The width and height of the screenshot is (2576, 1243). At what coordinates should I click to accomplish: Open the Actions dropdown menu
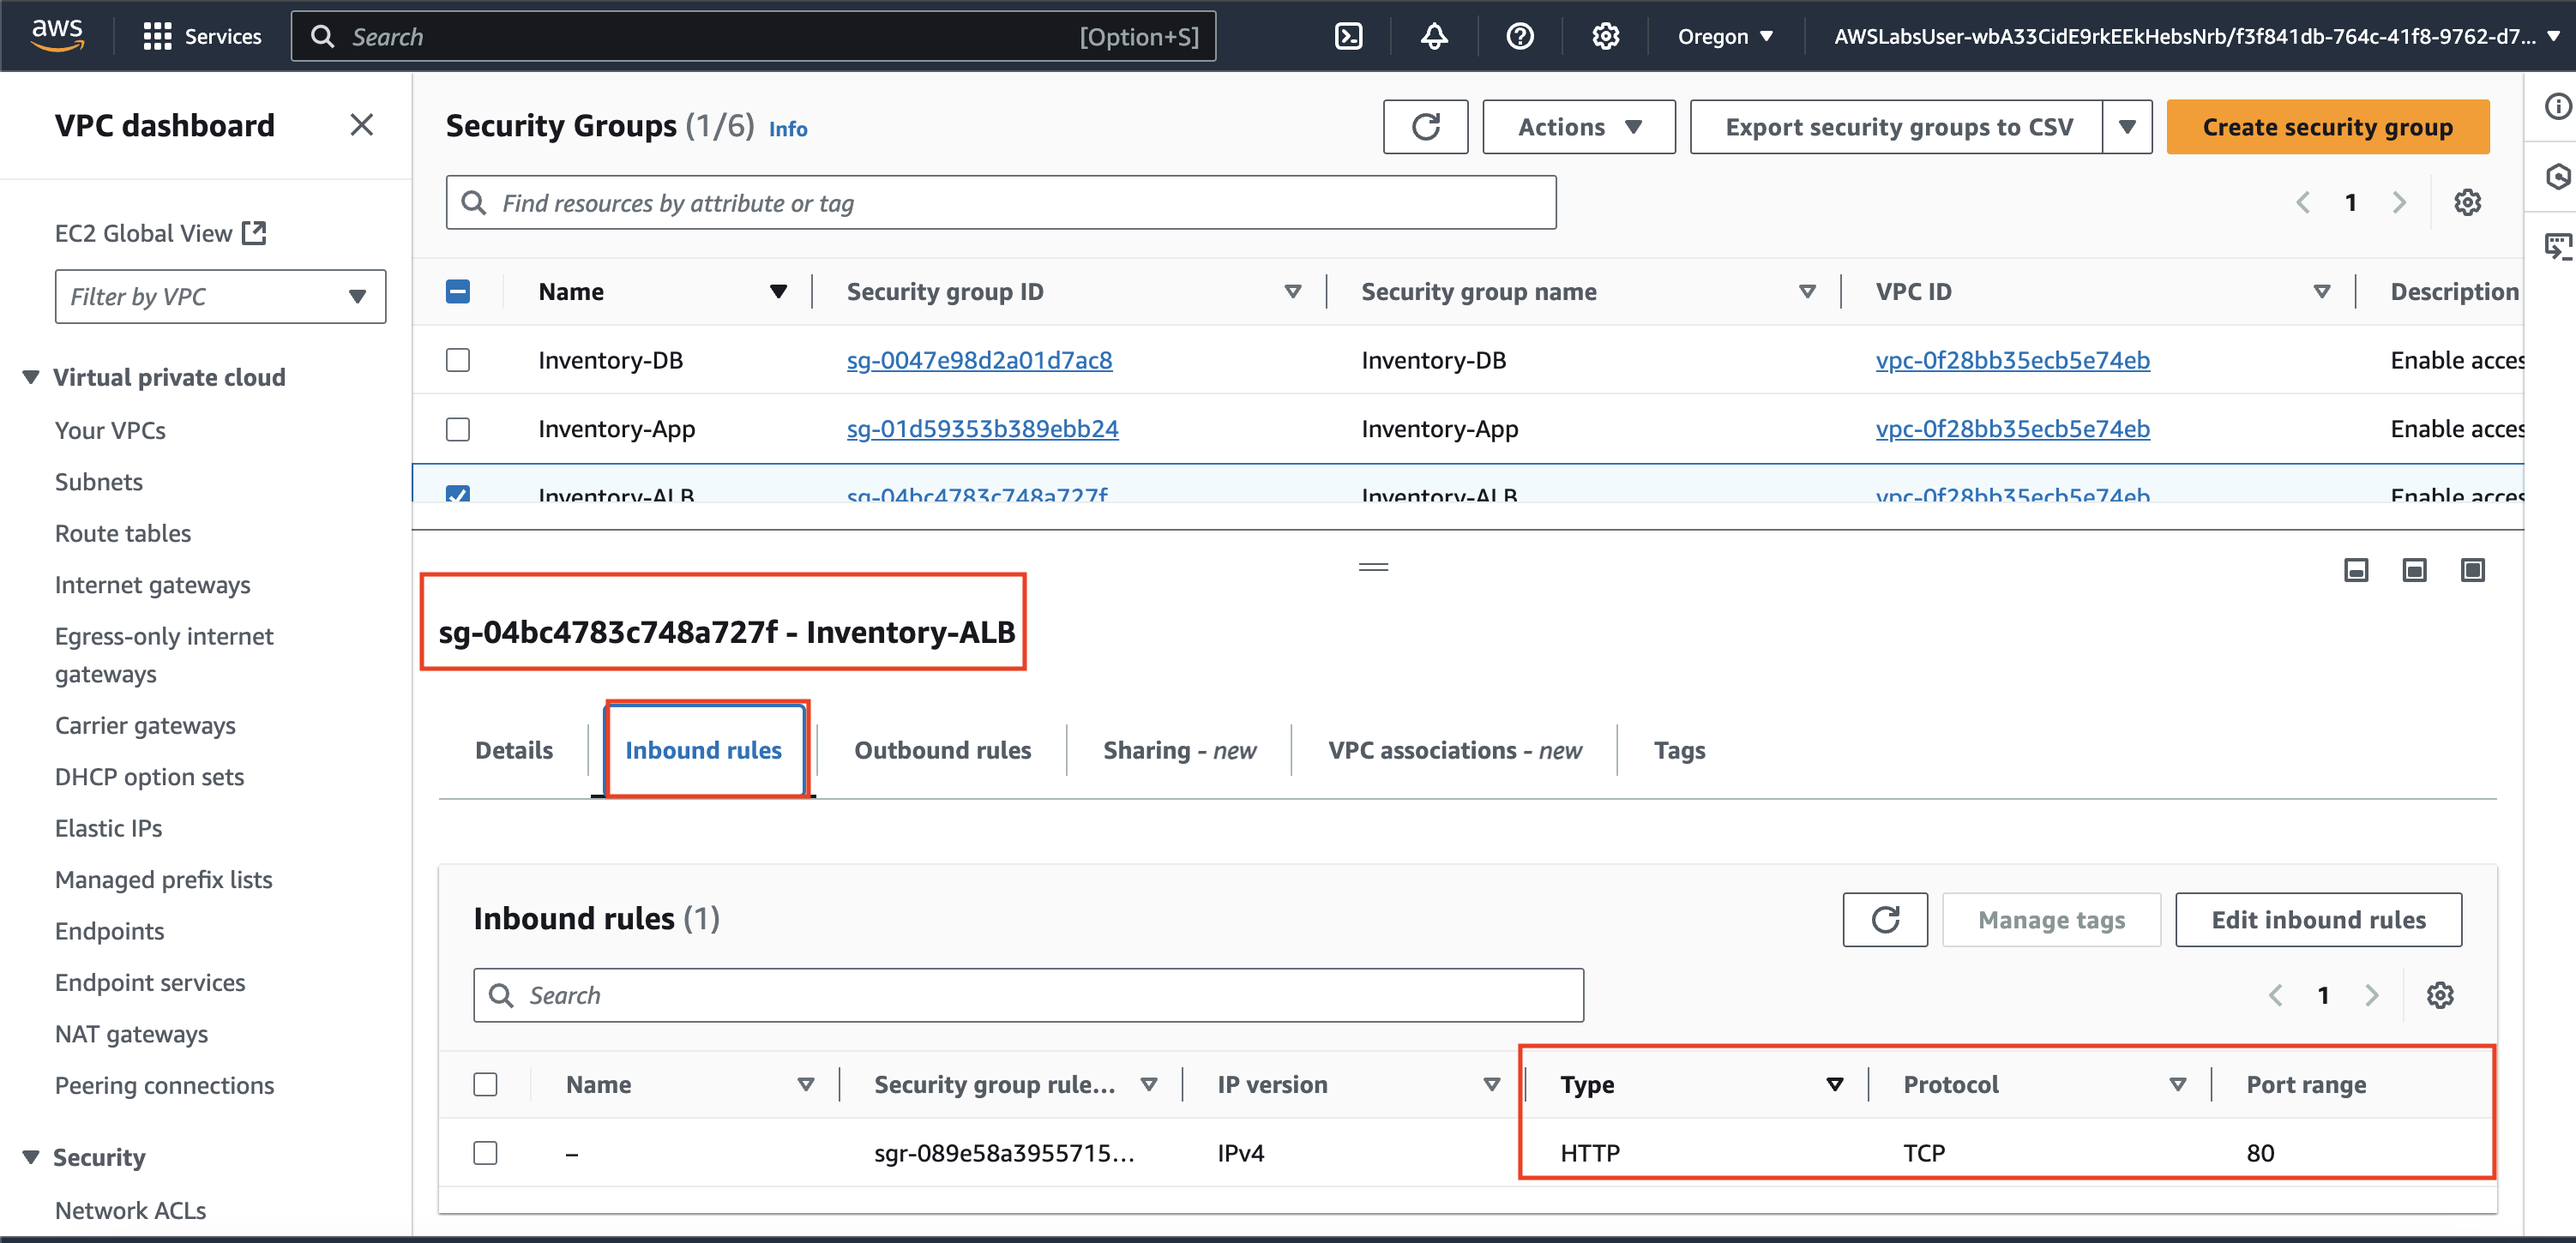(x=1578, y=127)
